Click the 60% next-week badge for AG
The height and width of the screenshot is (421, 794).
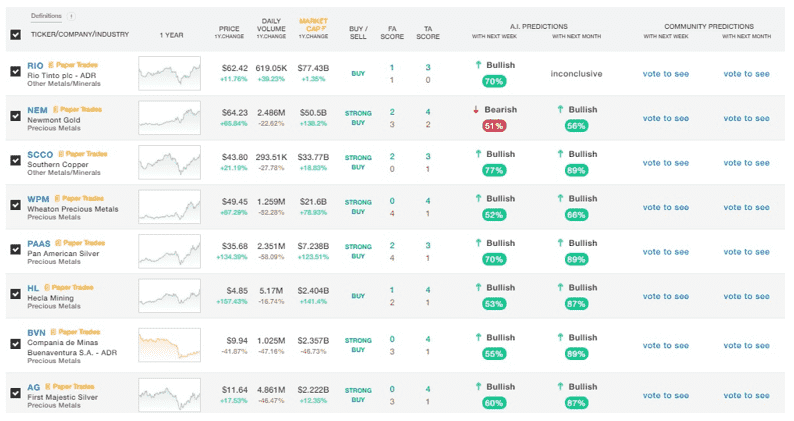pyautogui.click(x=494, y=403)
